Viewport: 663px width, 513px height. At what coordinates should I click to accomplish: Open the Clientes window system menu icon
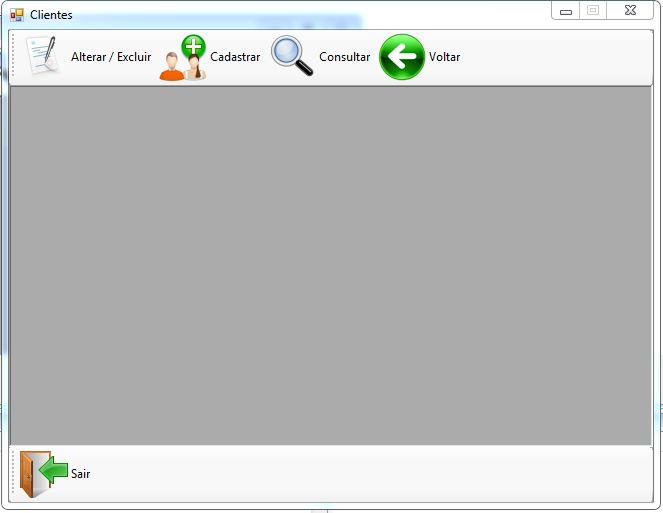pos(16,15)
